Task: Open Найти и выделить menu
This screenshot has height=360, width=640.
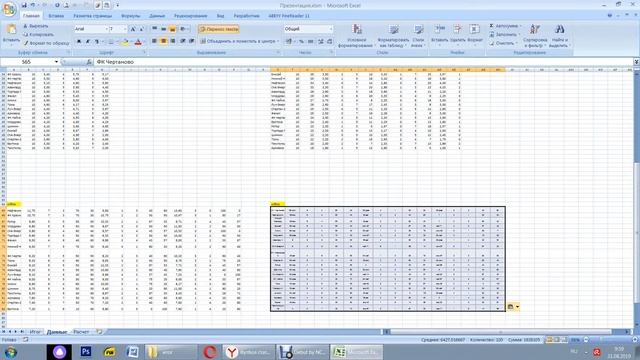Action: 559,36
